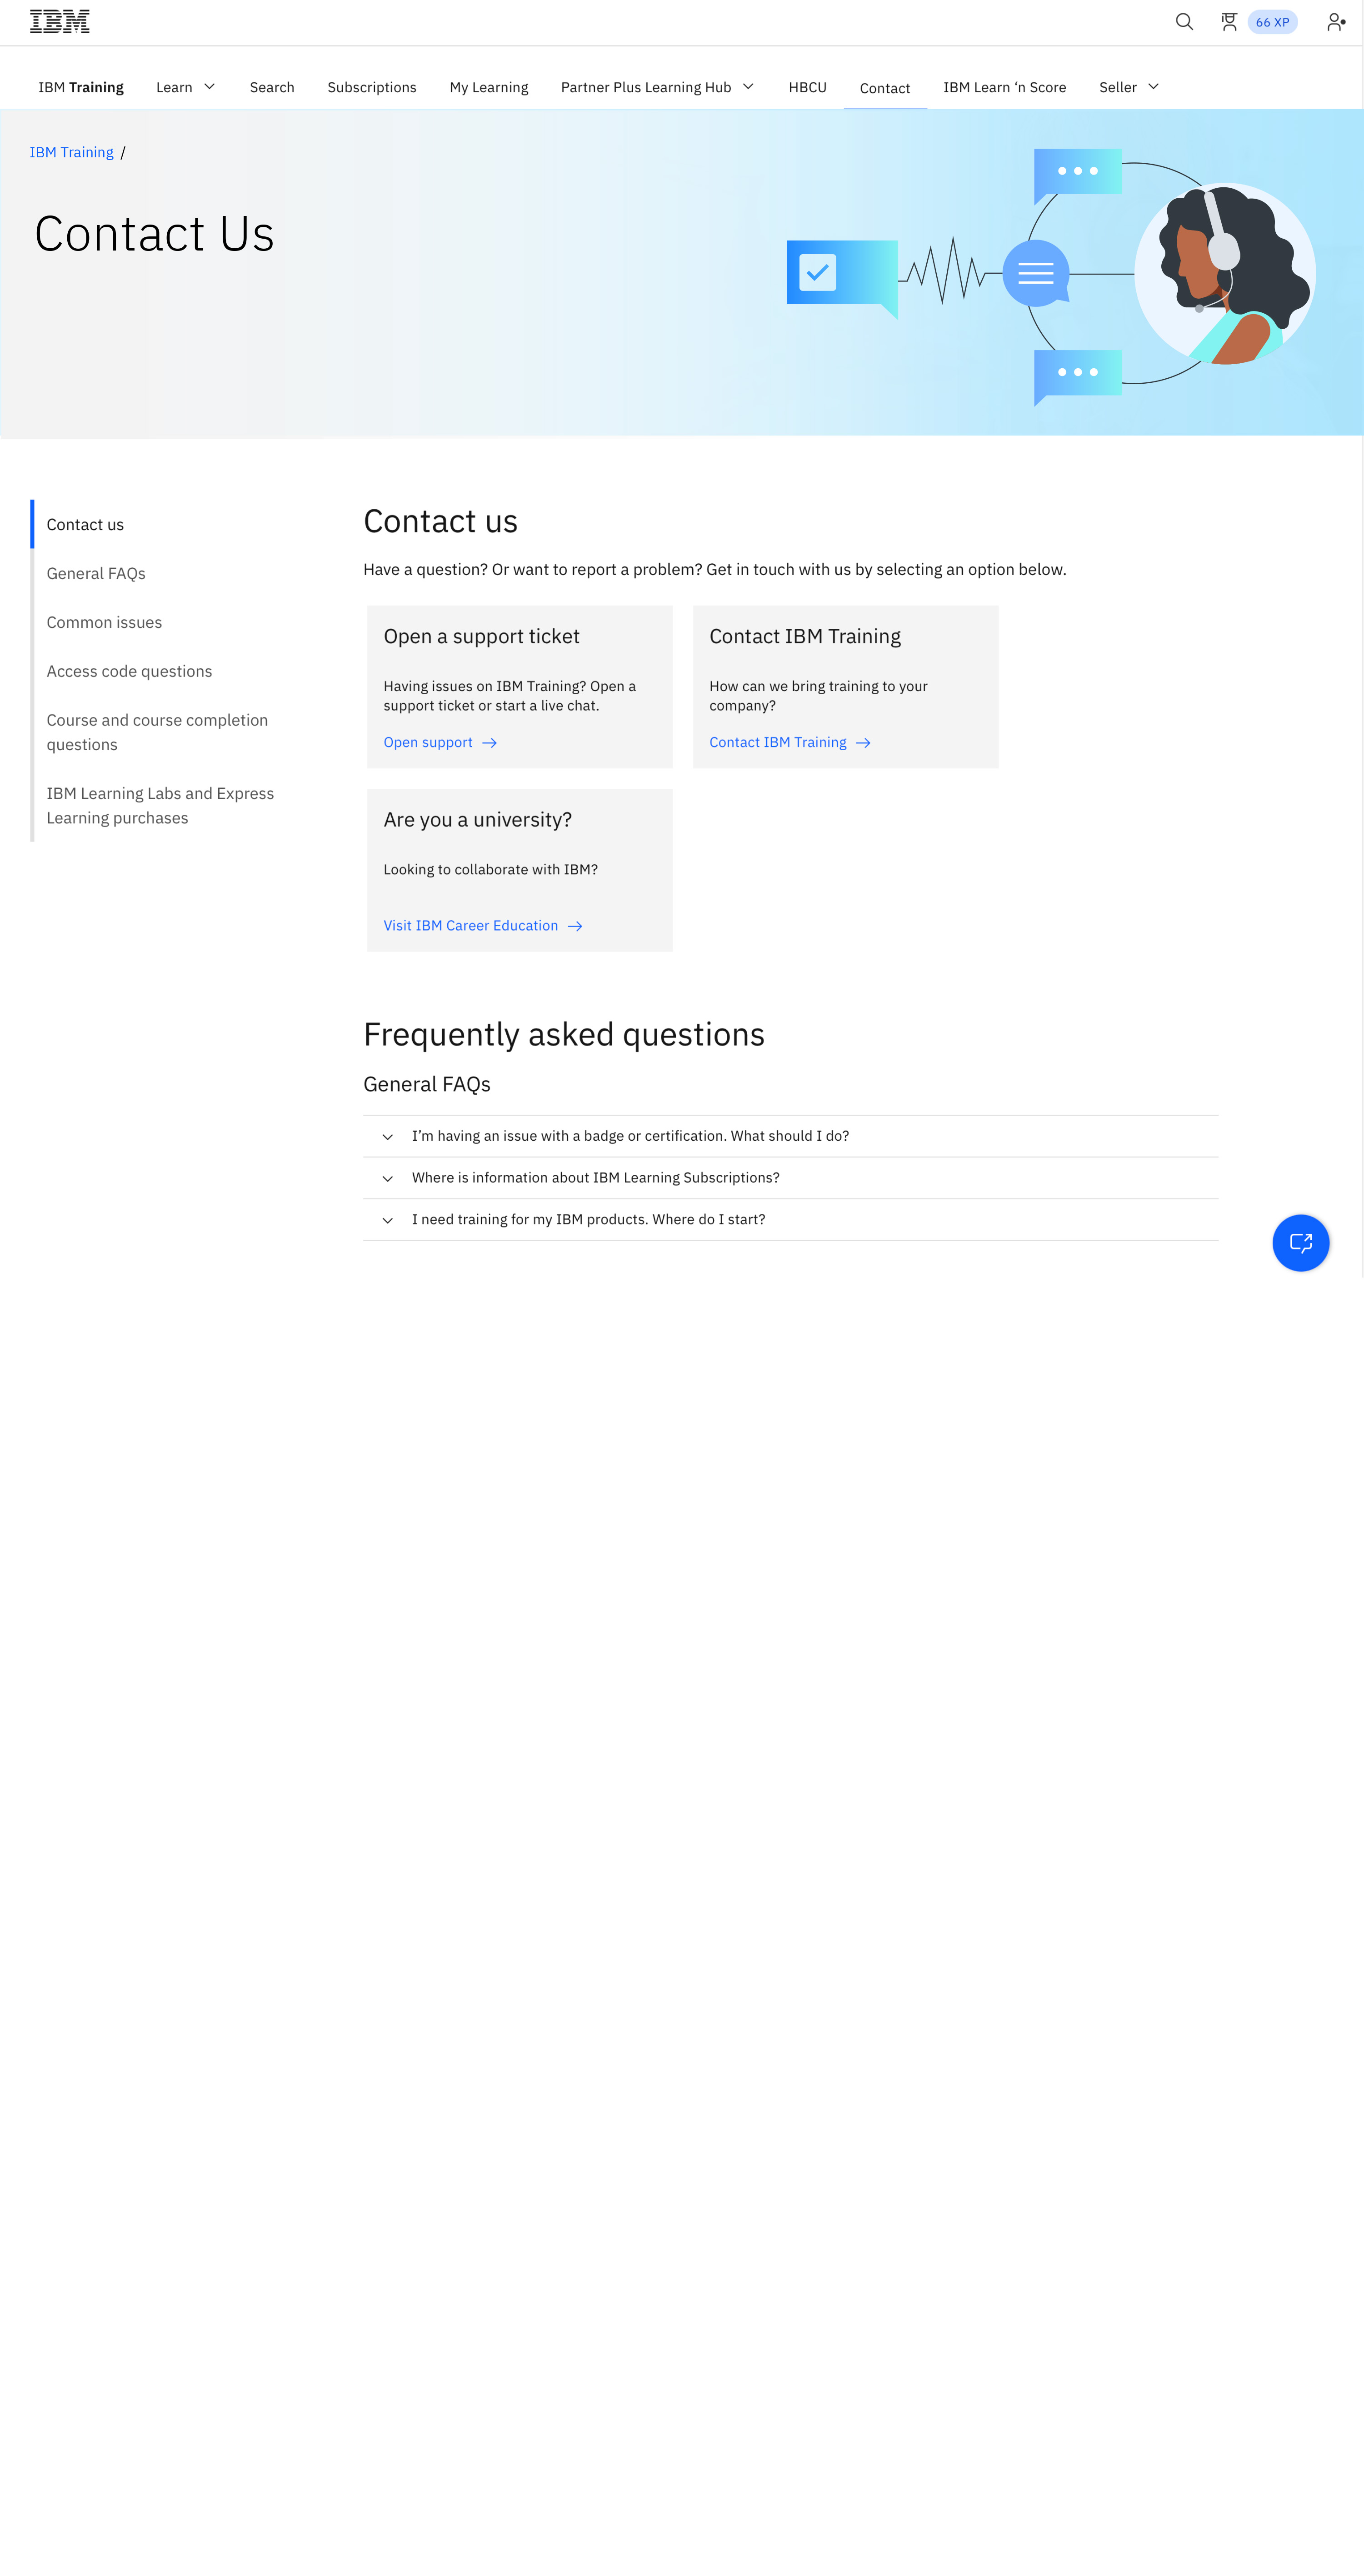The width and height of the screenshot is (1364, 2576).
Task: Go to the Subscriptions tab
Action: click(x=372, y=87)
